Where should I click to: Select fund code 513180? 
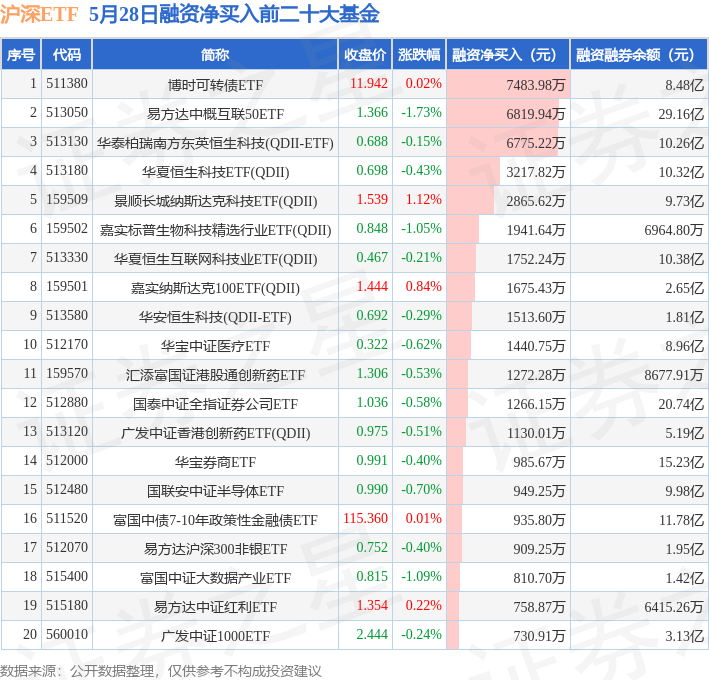click(x=67, y=170)
